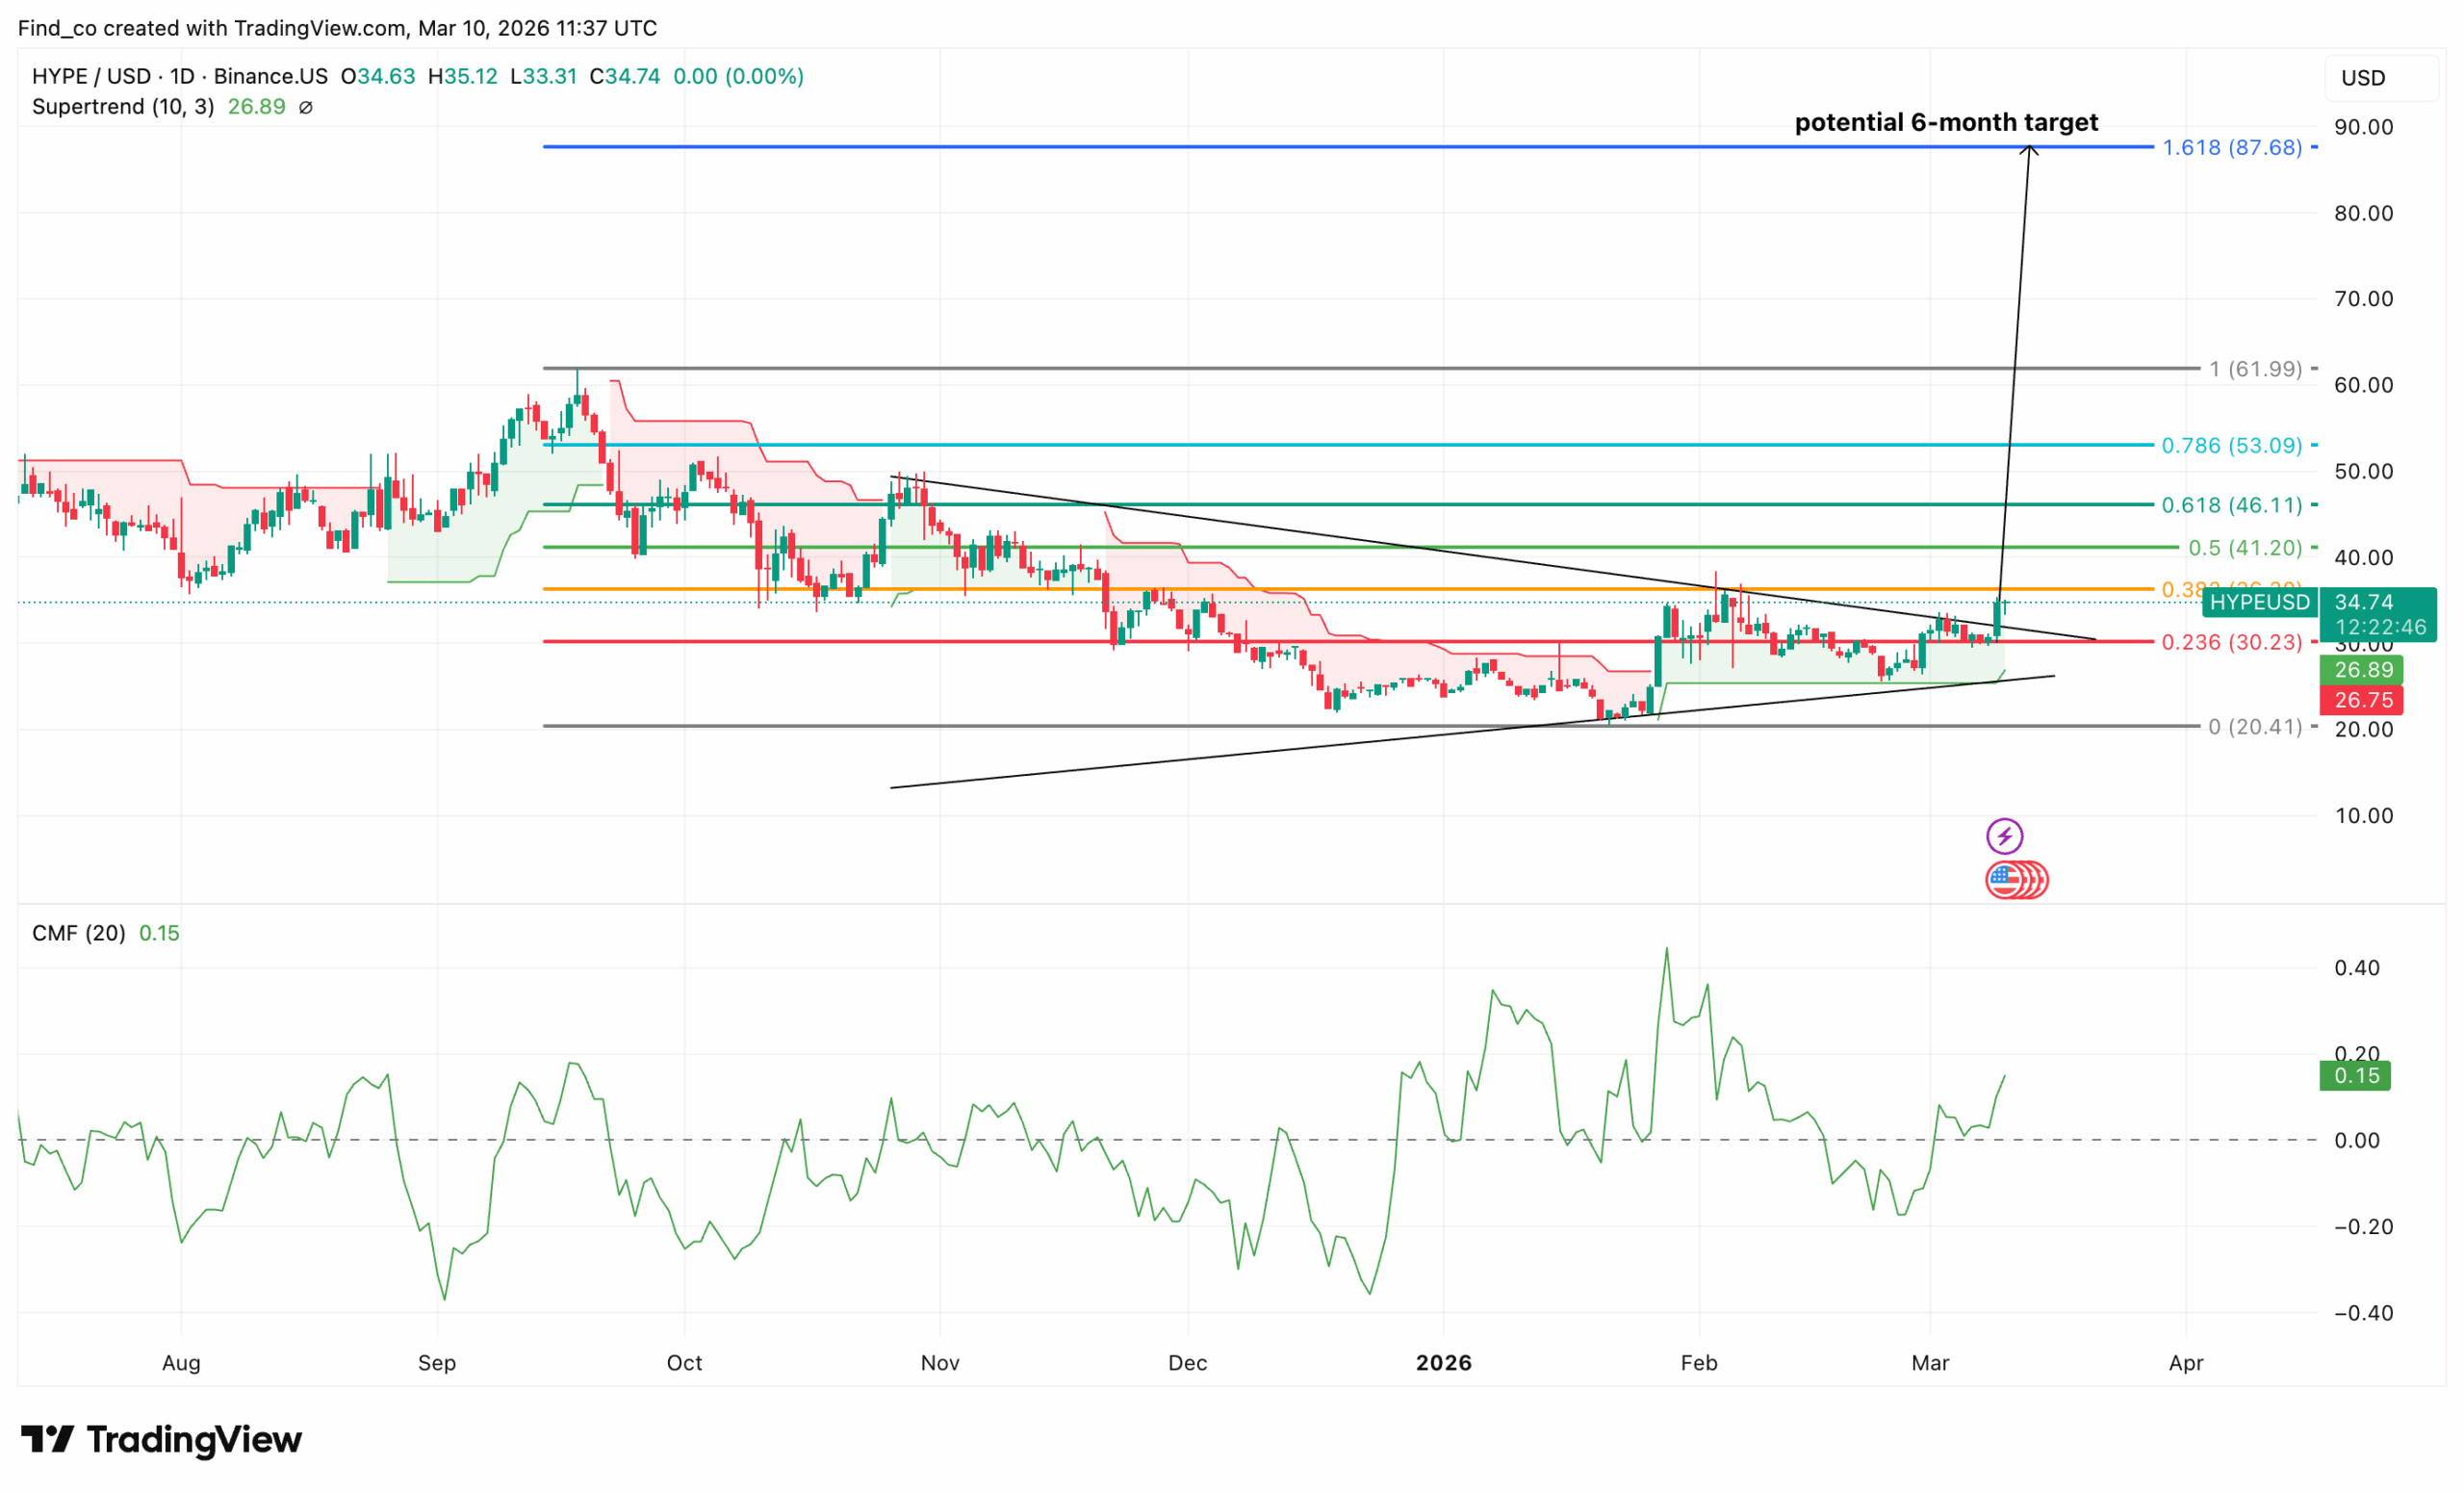This screenshot has width=2464, height=1493.
Task: Click the 0.236 (30.23) Fibonacci label
Action: [x=2232, y=642]
